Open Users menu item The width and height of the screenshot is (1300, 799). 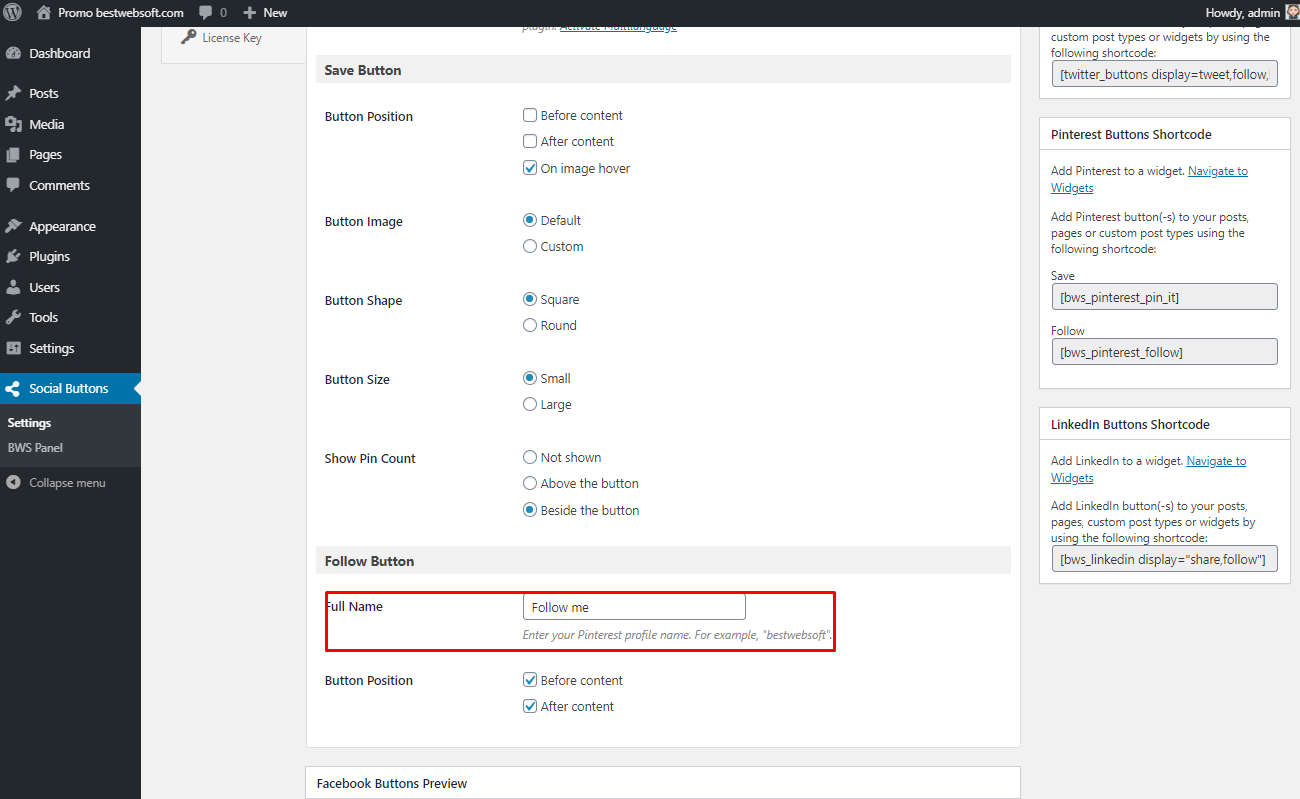point(70,287)
